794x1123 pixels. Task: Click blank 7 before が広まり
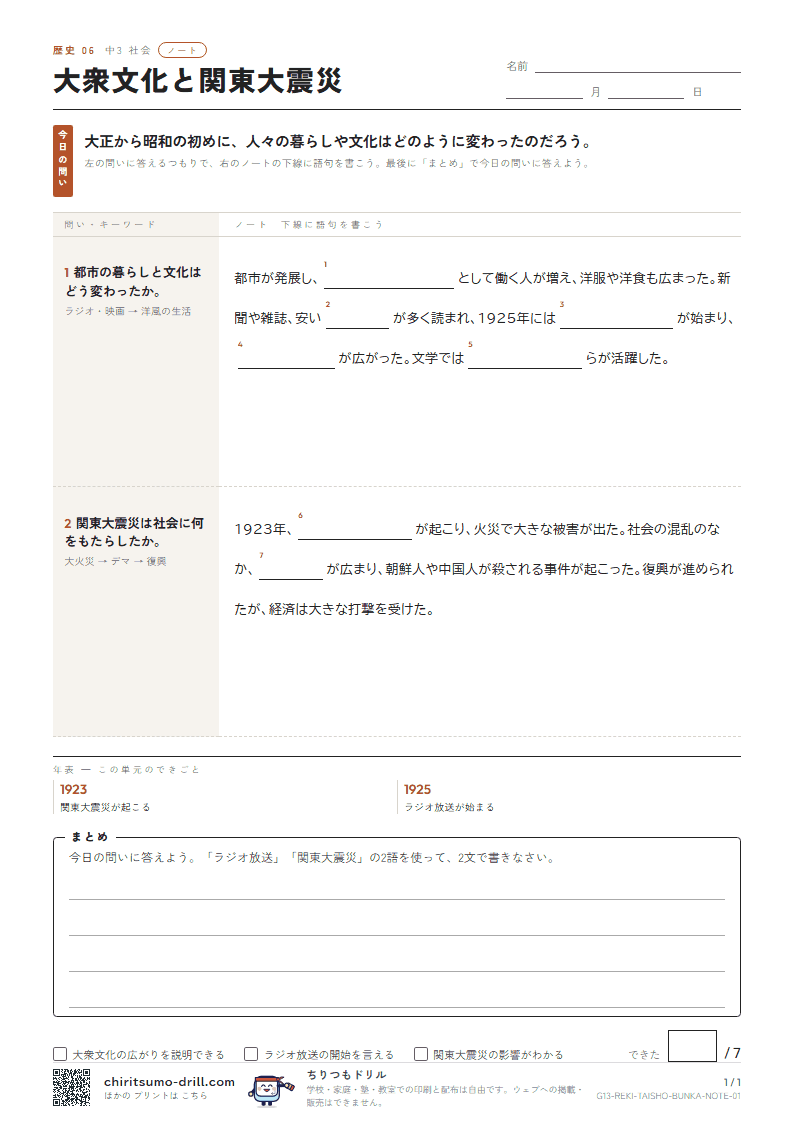pos(291,570)
